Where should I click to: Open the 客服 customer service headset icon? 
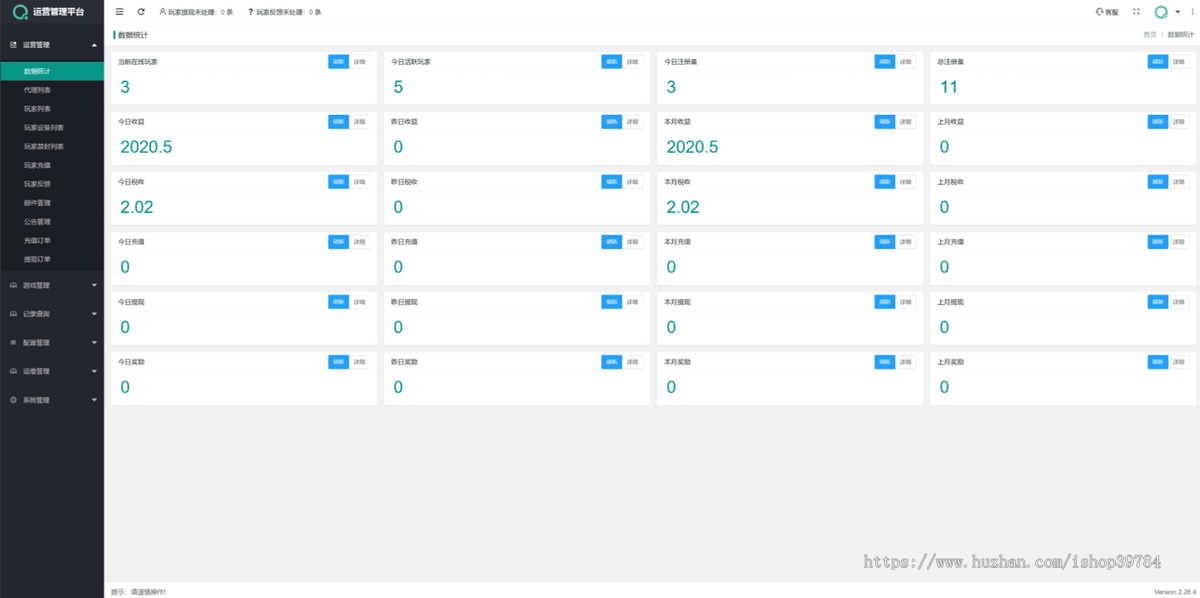coord(1107,12)
